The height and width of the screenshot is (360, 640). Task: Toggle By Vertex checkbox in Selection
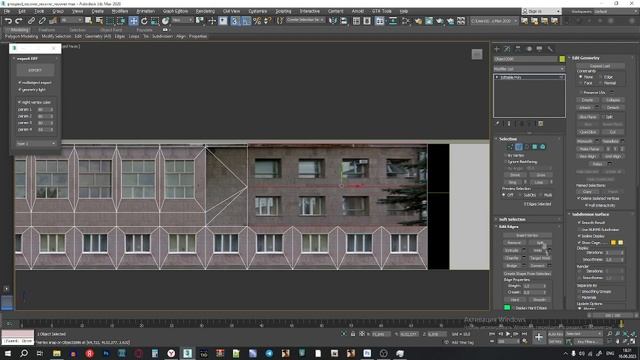tap(506, 156)
